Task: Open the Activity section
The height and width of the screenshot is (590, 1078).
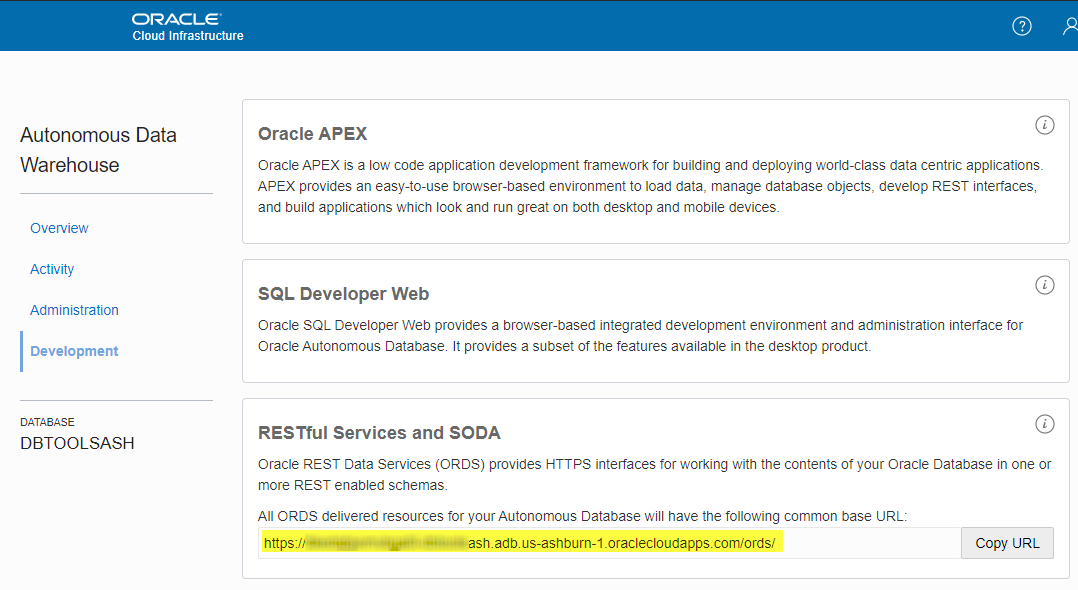Action: 52,270
